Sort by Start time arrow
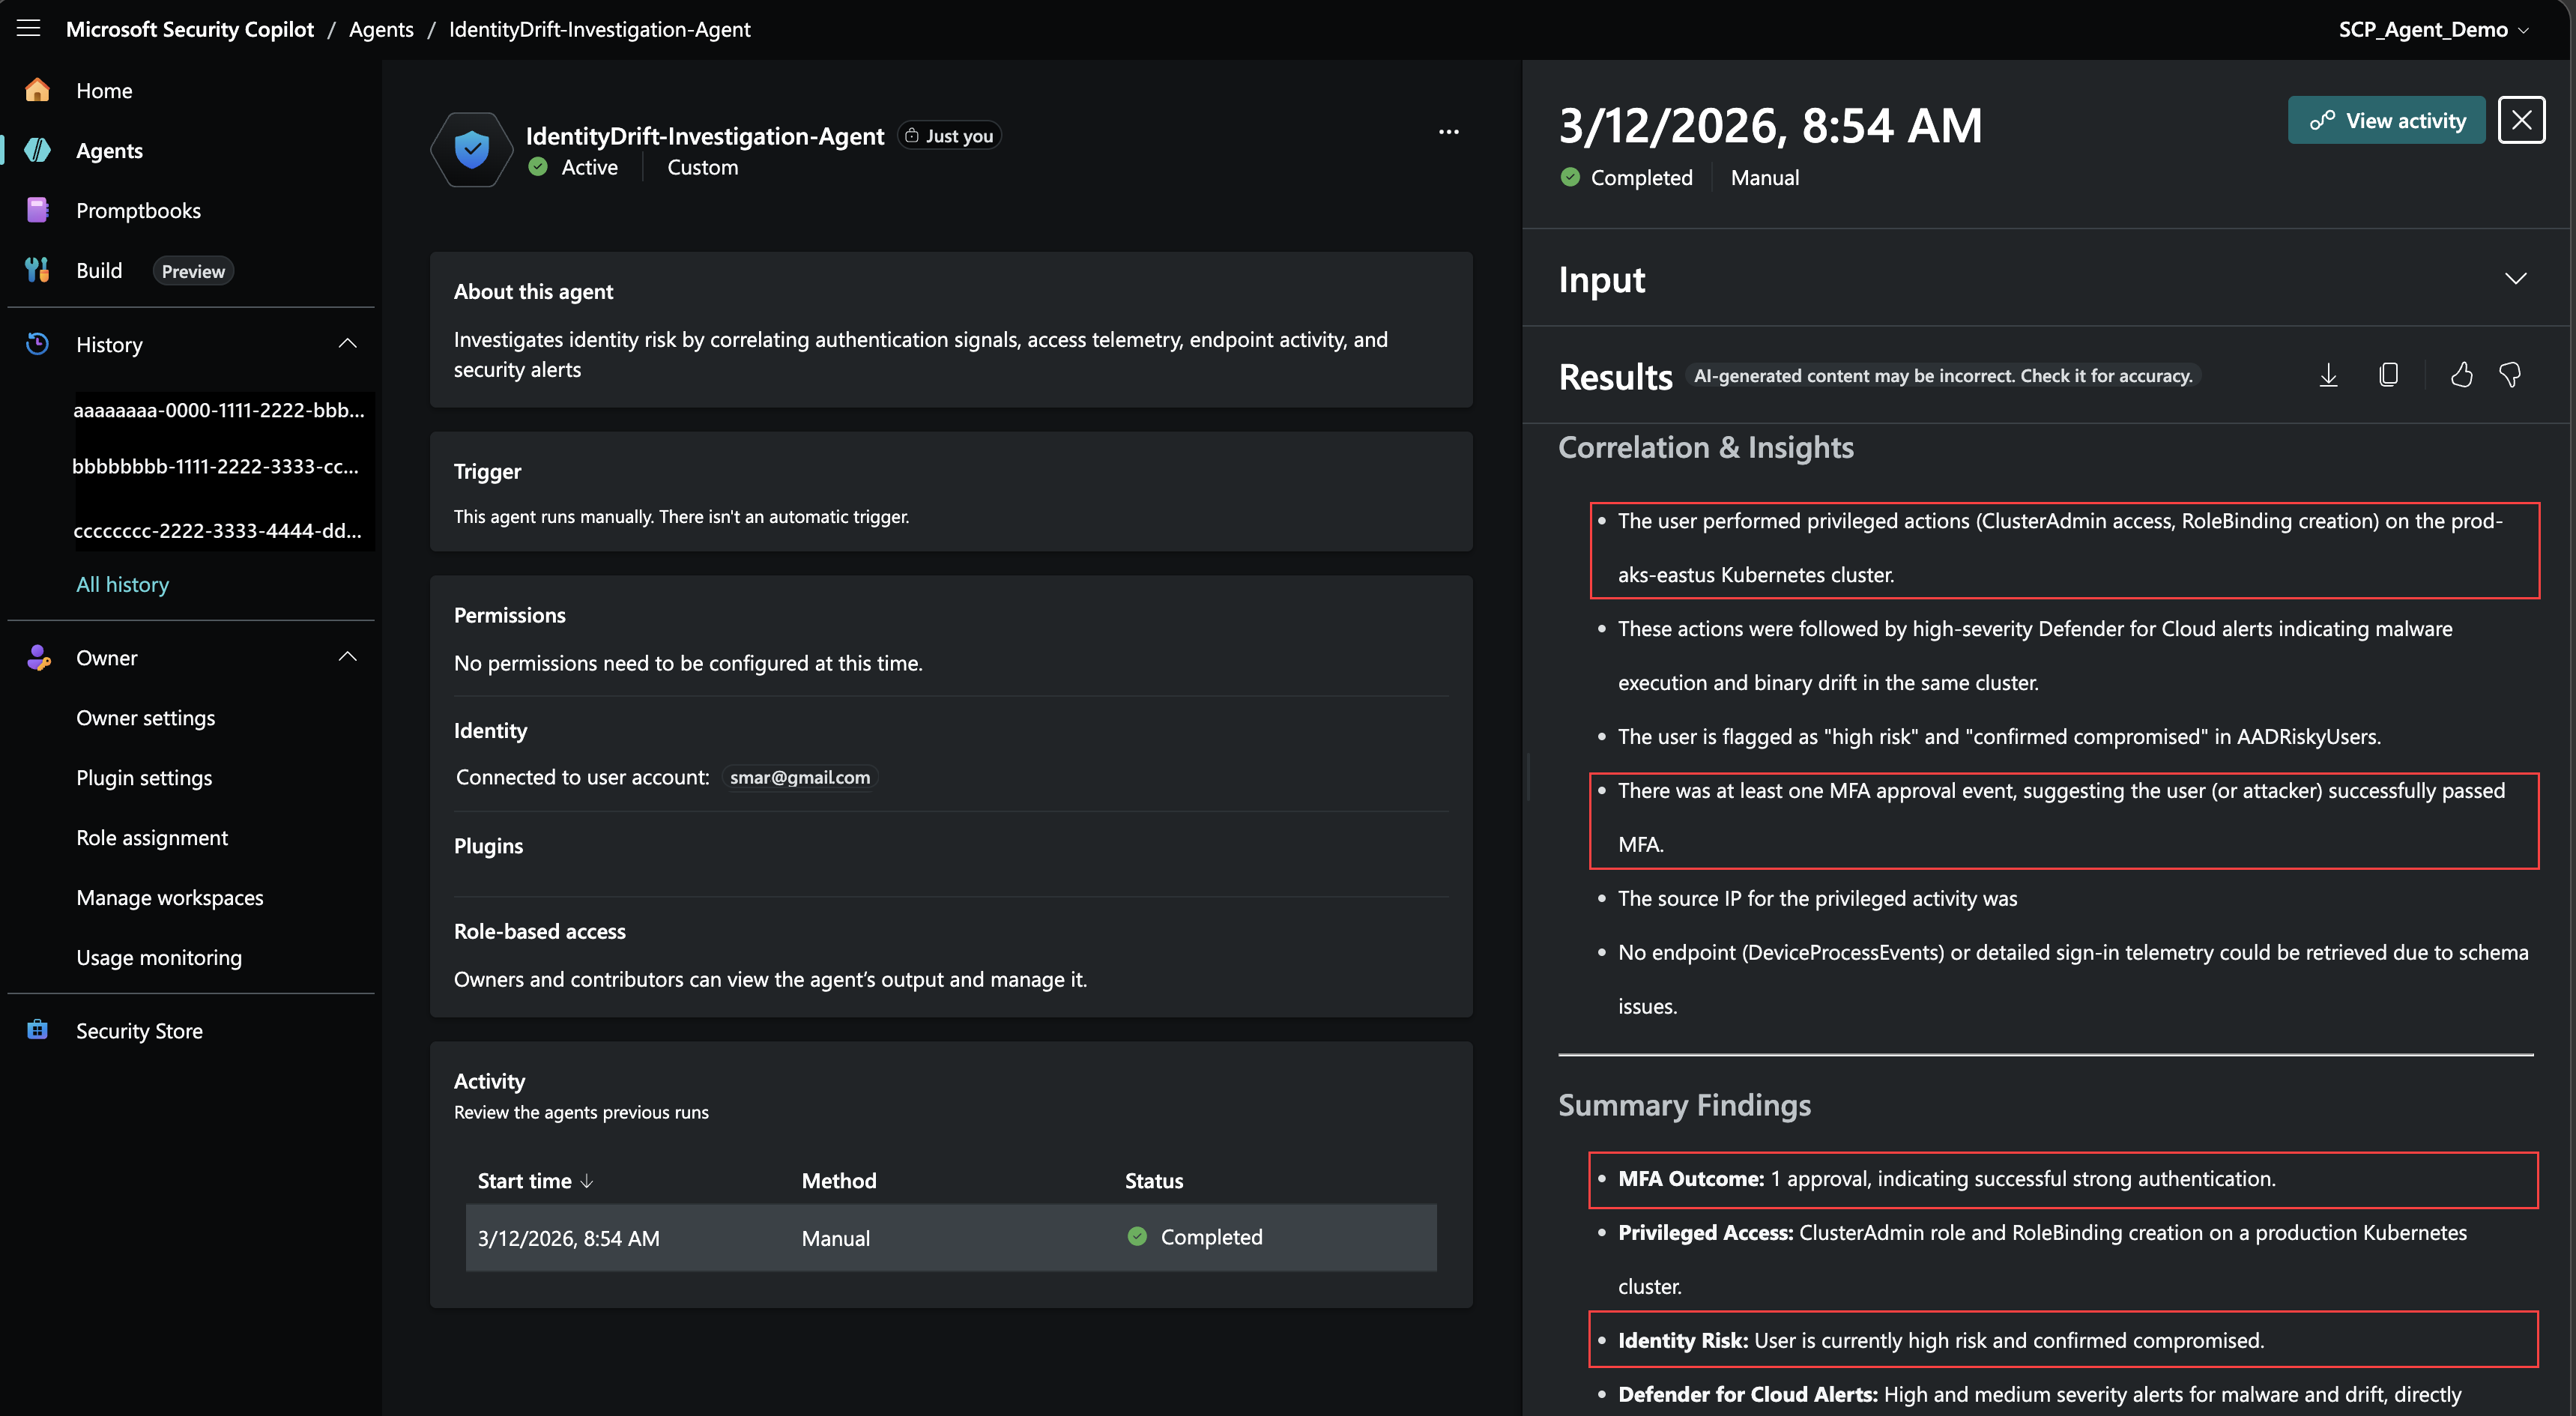The image size is (2576, 1416). [x=587, y=1181]
